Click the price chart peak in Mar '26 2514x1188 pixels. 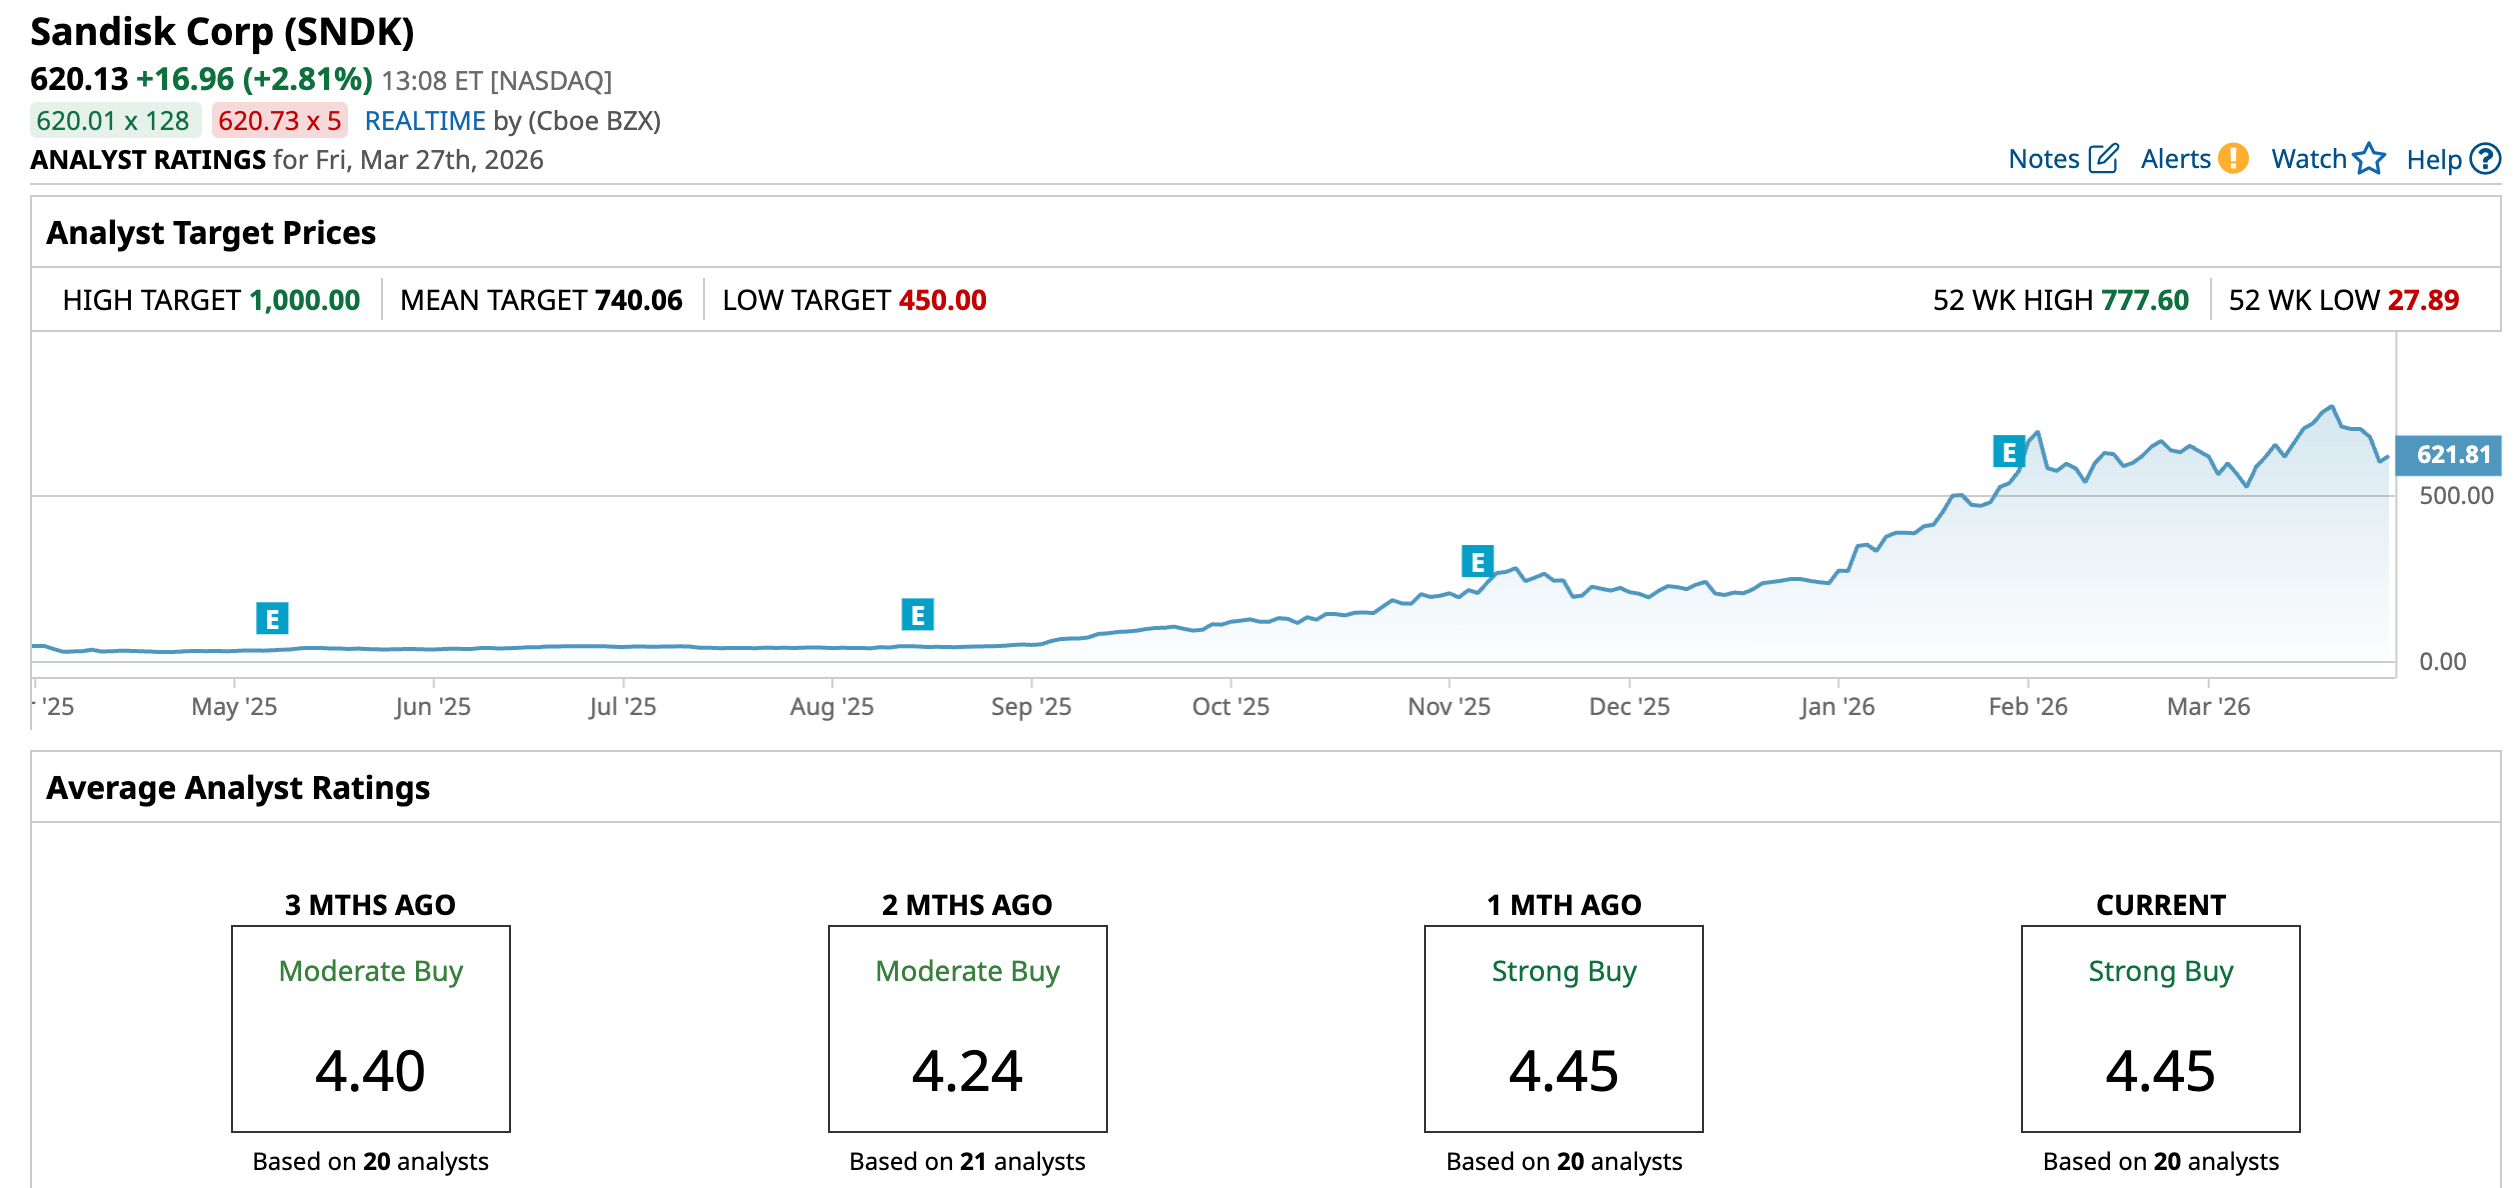(2332, 407)
